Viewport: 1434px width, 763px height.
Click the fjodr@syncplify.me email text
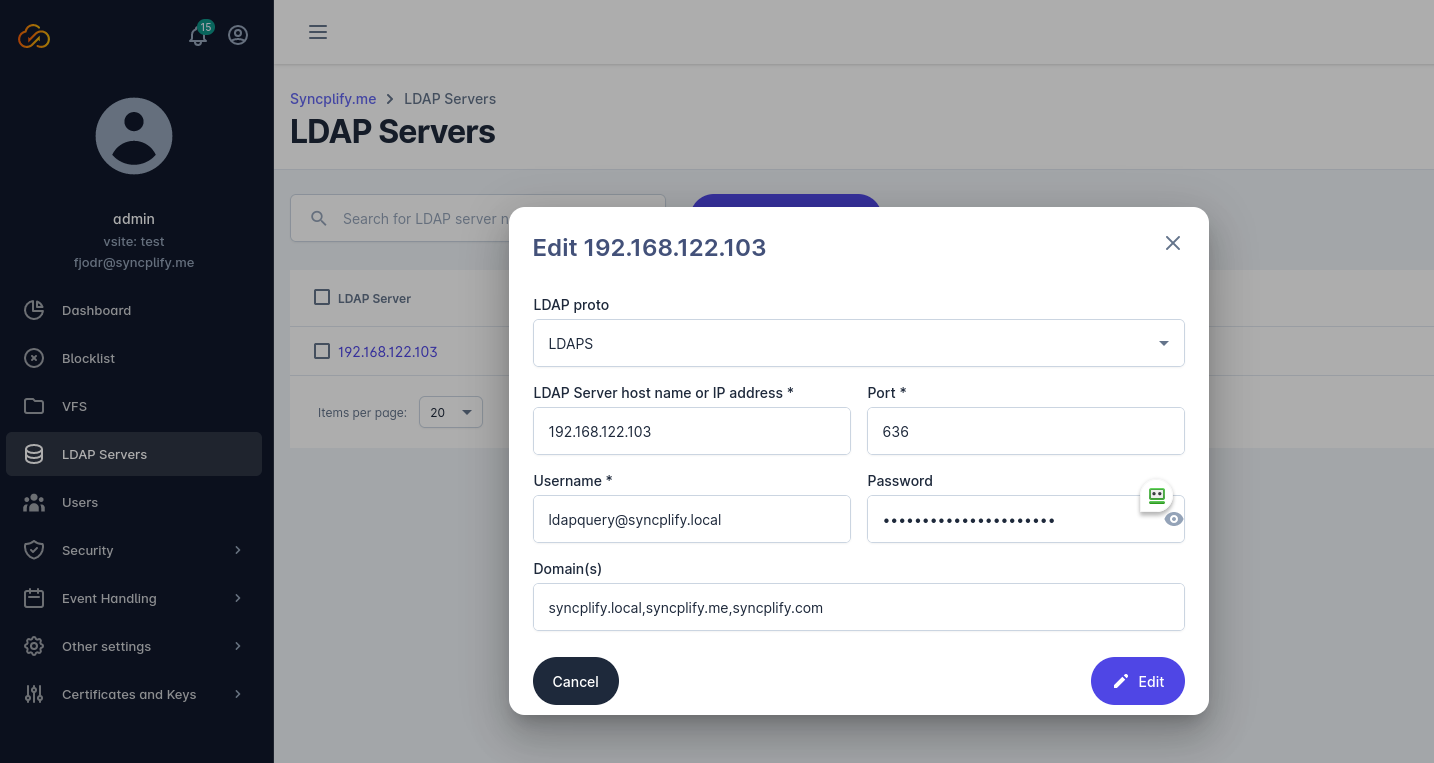pos(134,263)
